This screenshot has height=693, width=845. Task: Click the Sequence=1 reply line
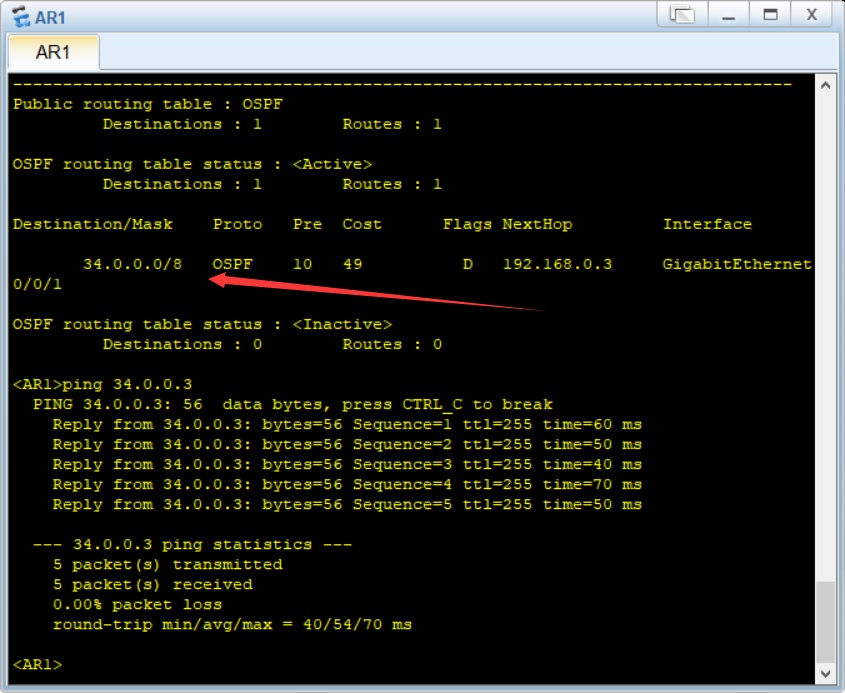pos(347,424)
